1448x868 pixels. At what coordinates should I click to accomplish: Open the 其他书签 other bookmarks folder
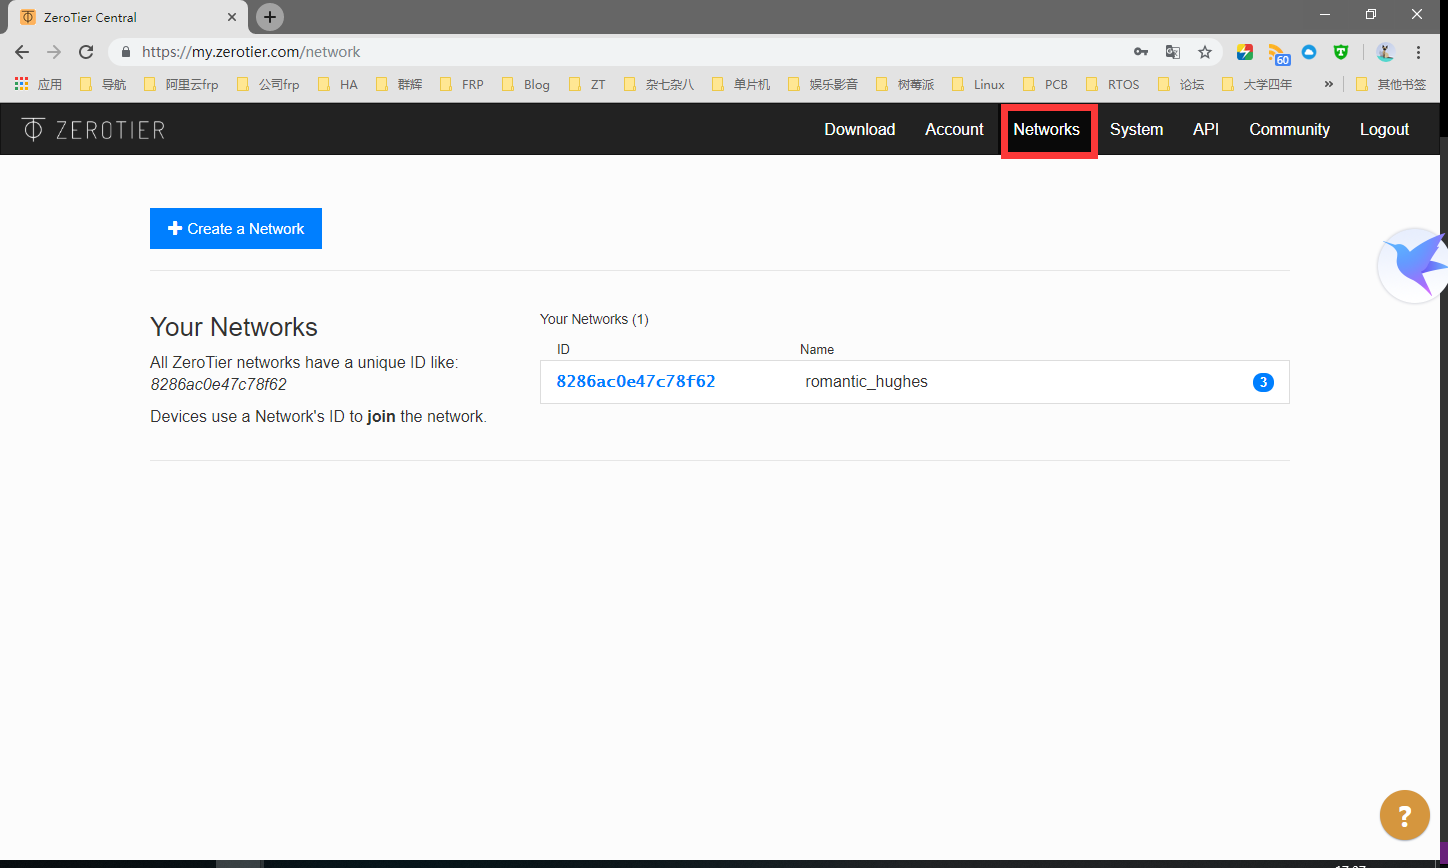(x=1391, y=84)
